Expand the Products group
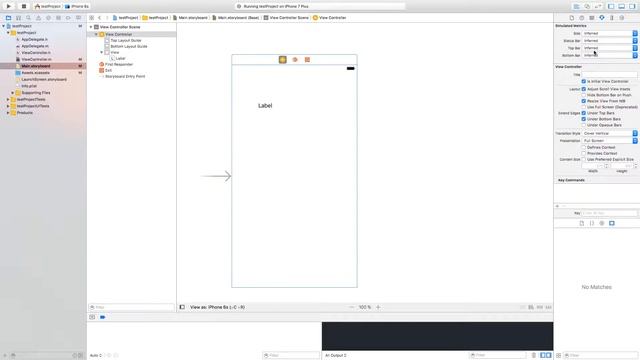 tap(8, 113)
